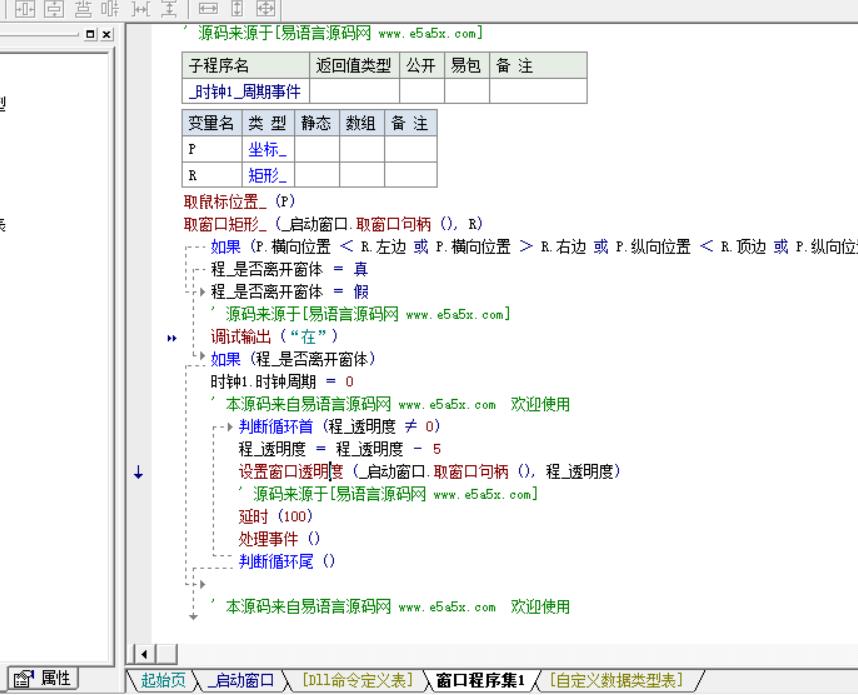Close the left side panel
The width and height of the screenshot is (858, 695).
tap(106, 34)
